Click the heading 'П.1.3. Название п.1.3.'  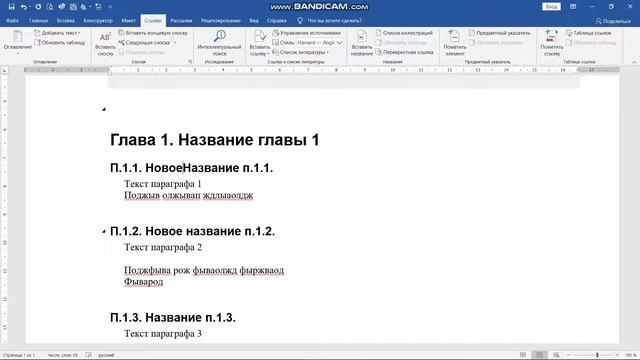pyautogui.click(x=173, y=318)
